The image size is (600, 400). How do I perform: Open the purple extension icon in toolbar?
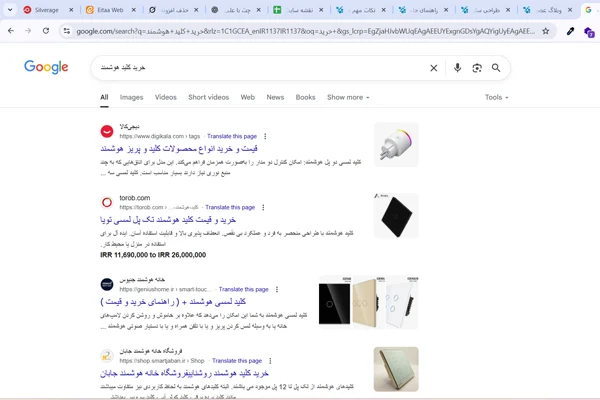tap(589, 32)
